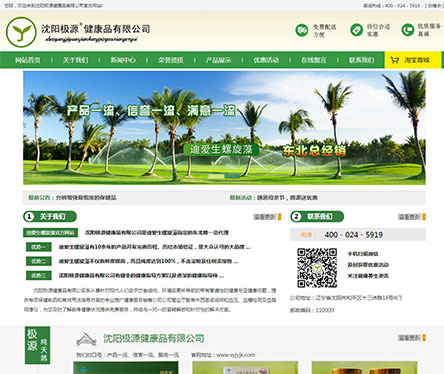
Task: Click the green 沈阳极源健康品有限公司 bottom heading
Action: (x=154, y=339)
